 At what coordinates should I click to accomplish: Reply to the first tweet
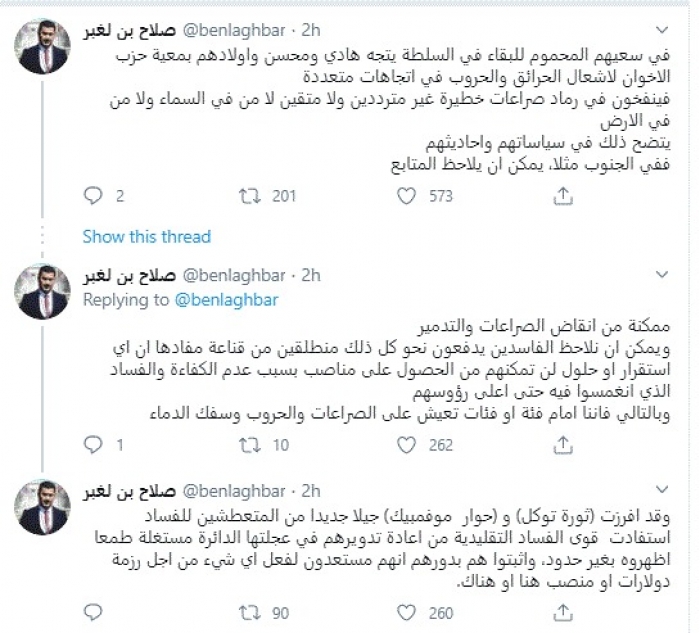pos(93,196)
